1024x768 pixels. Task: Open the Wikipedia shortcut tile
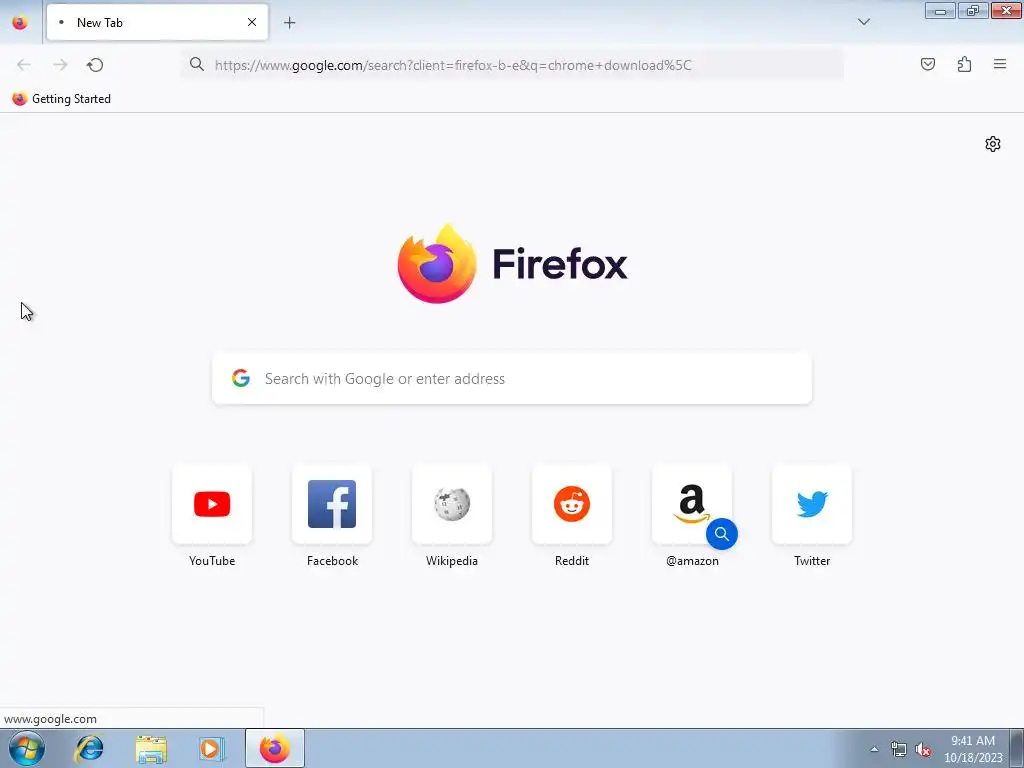pos(452,504)
